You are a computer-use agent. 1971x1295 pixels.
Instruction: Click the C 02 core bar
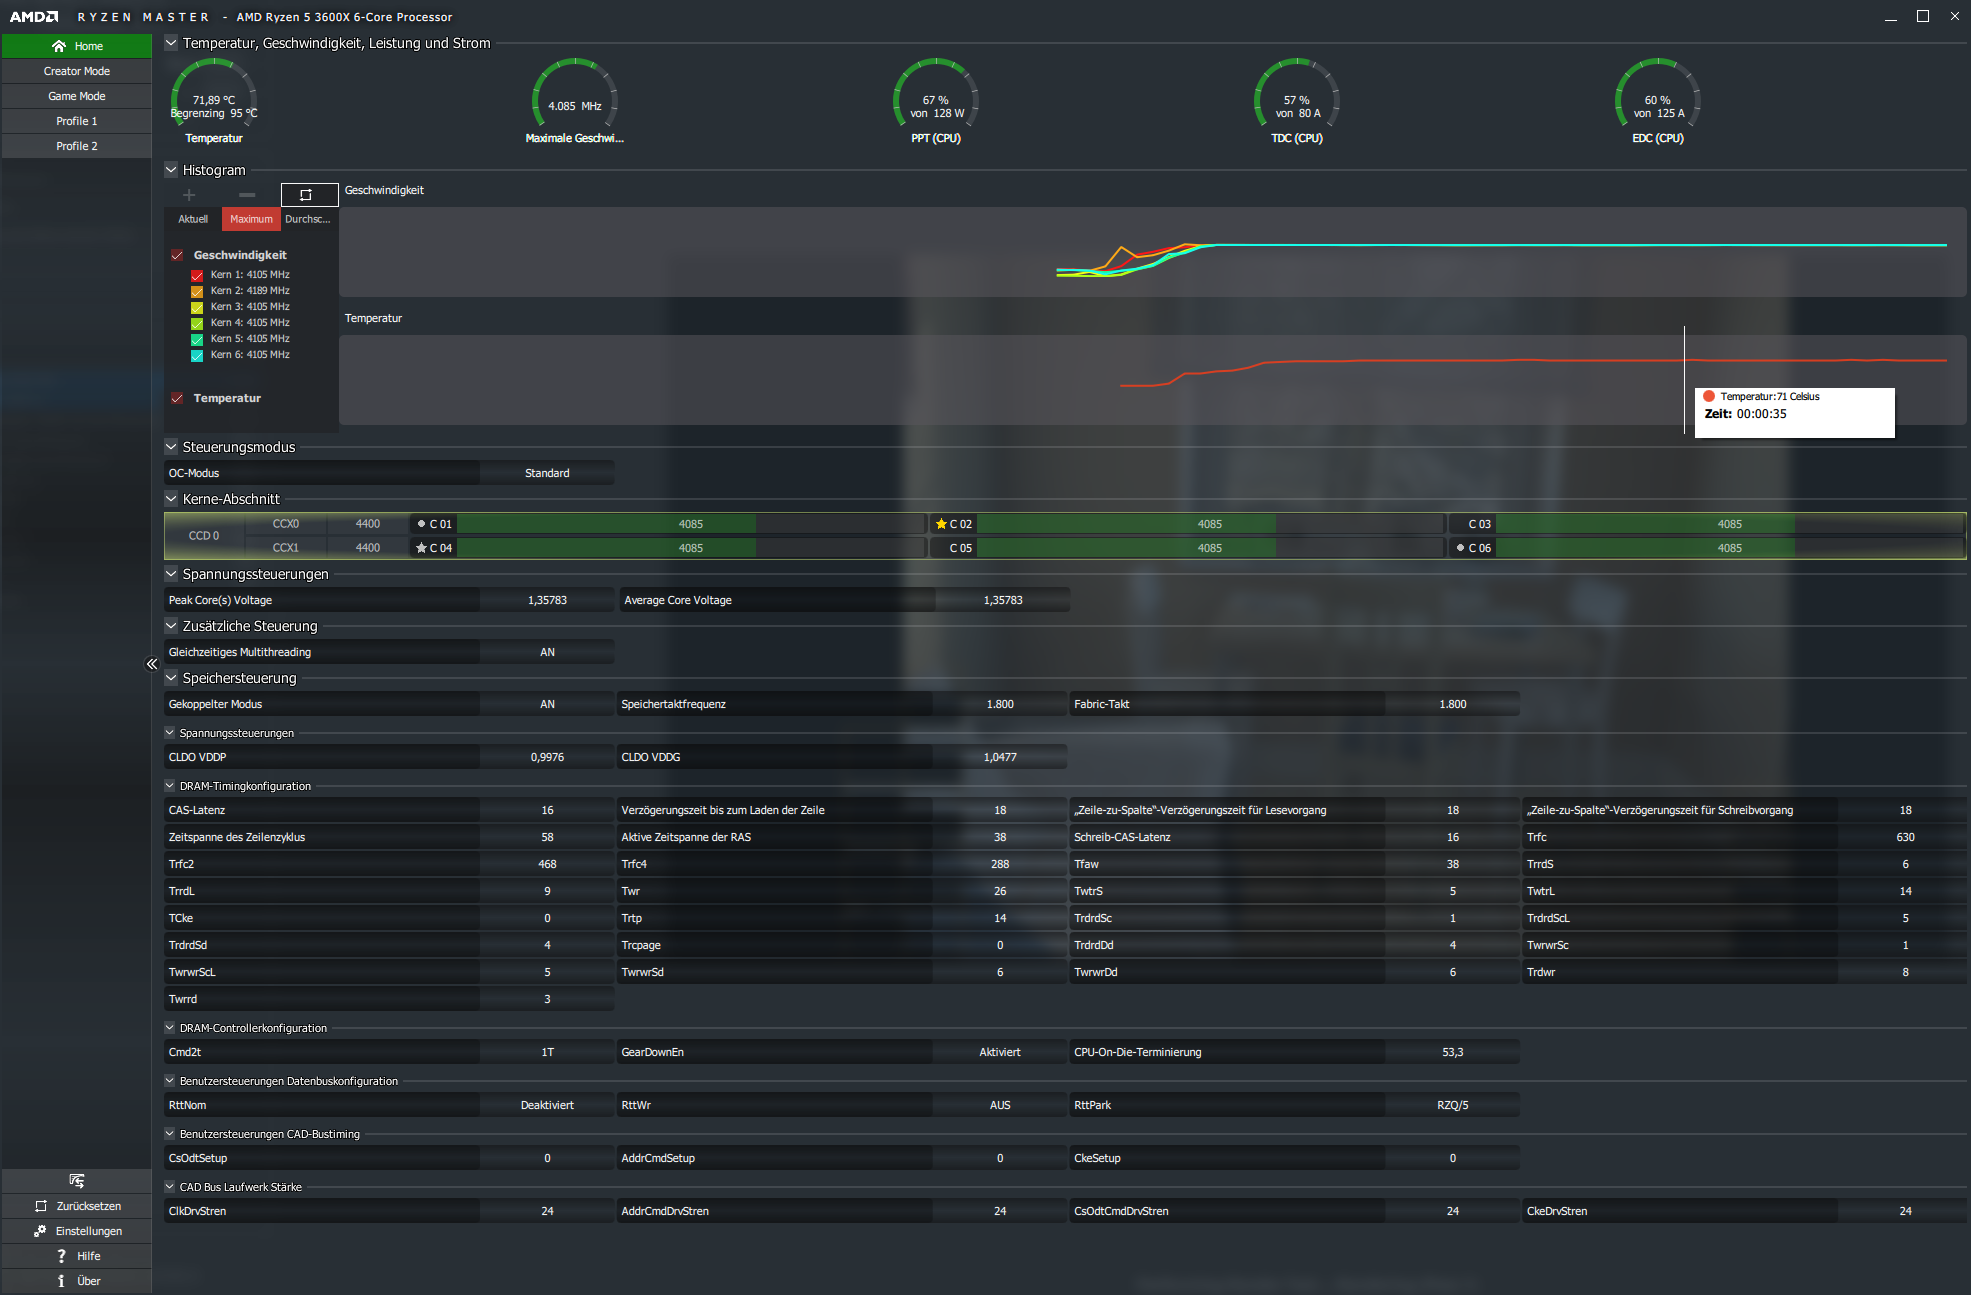pyautogui.click(x=1209, y=524)
